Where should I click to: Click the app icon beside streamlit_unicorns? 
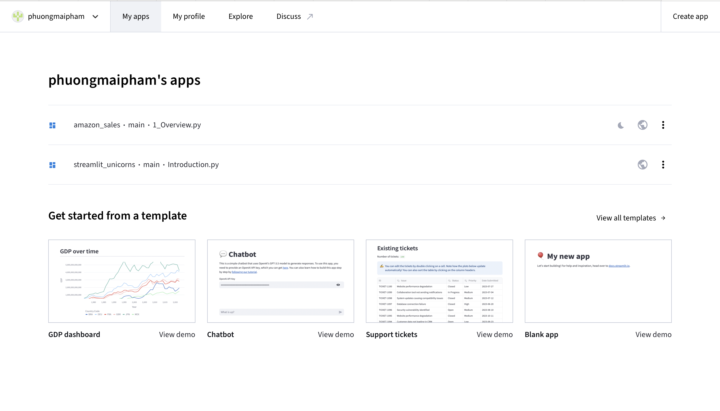point(53,164)
